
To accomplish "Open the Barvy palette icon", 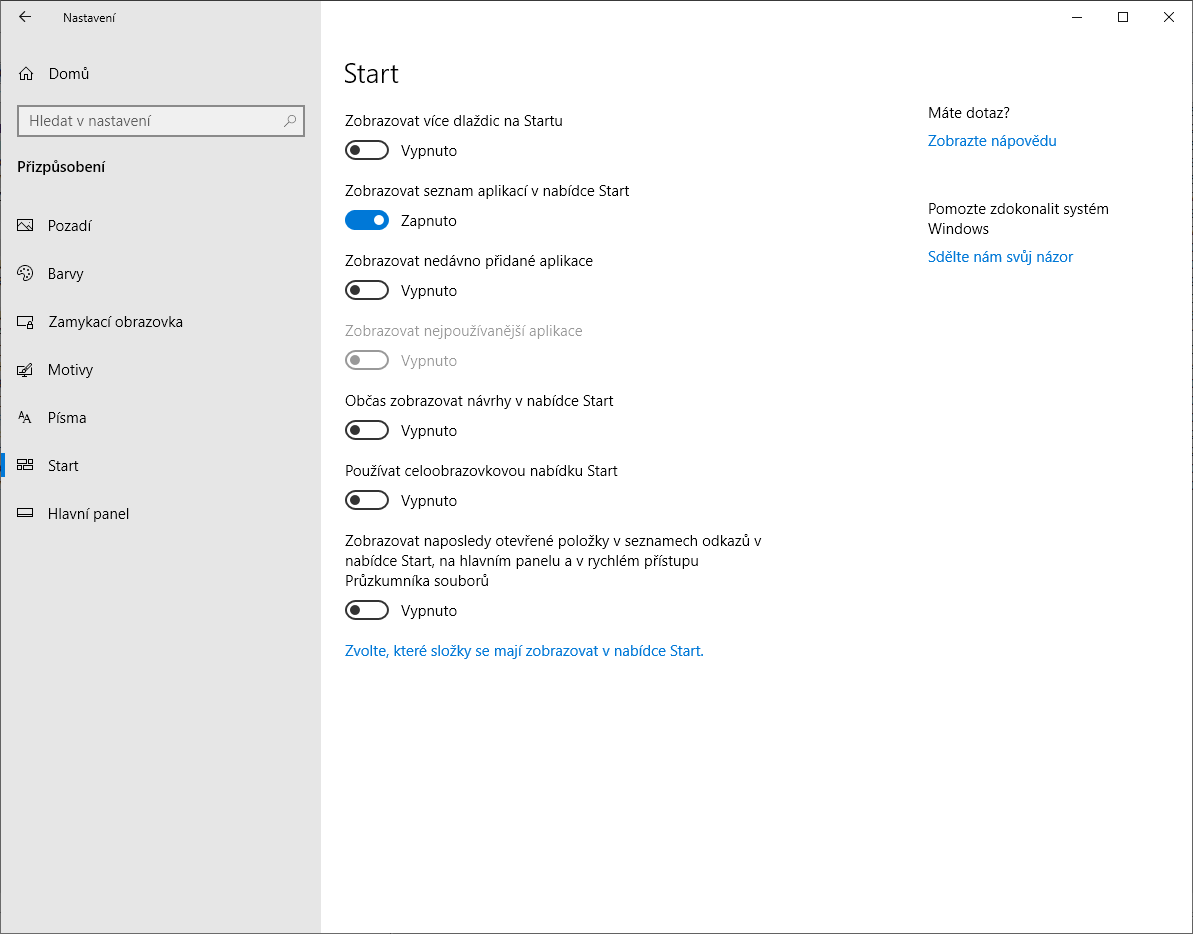I will (26, 274).
